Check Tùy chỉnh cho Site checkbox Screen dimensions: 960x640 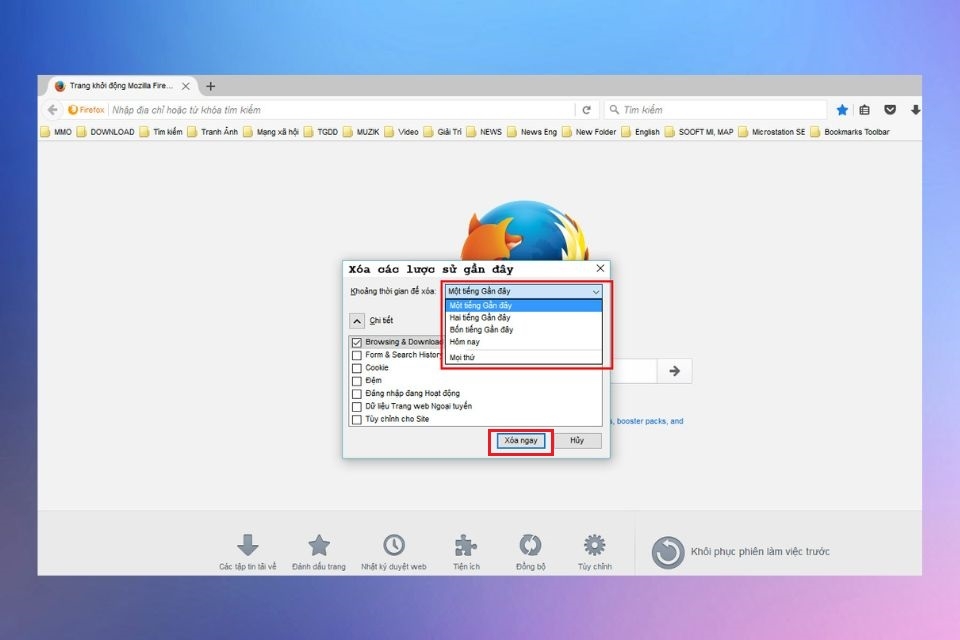[x=357, y=420]
